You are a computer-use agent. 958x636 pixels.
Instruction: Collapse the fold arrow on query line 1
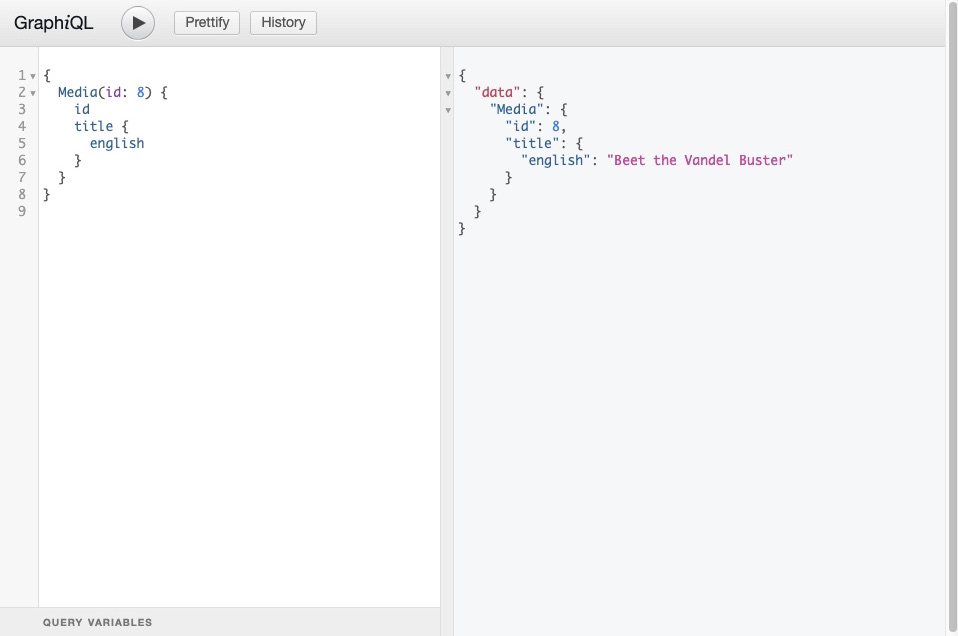[x=33, y=76]
